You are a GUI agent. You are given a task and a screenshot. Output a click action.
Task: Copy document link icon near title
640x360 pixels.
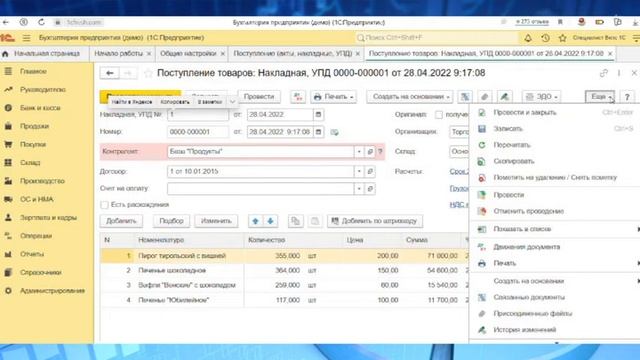click(x=604, y=73)
